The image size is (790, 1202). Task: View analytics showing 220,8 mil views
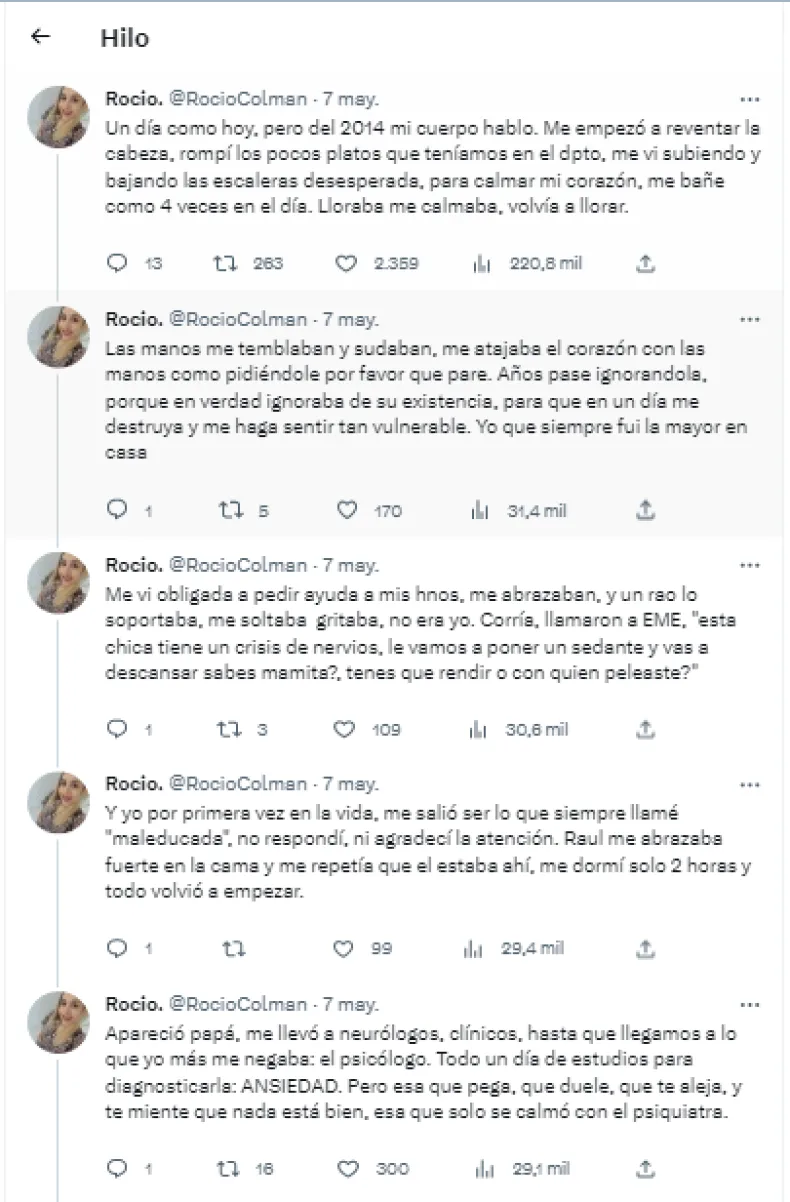[x=480, y=263]
